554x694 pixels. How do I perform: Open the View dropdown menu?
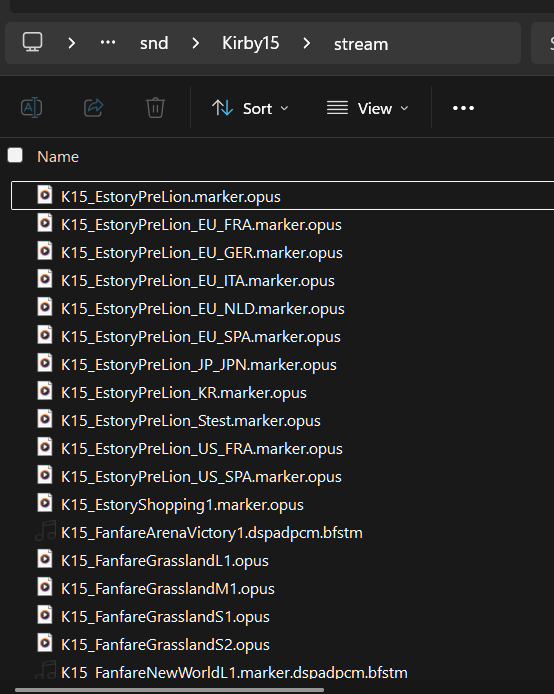pos(367,108)
